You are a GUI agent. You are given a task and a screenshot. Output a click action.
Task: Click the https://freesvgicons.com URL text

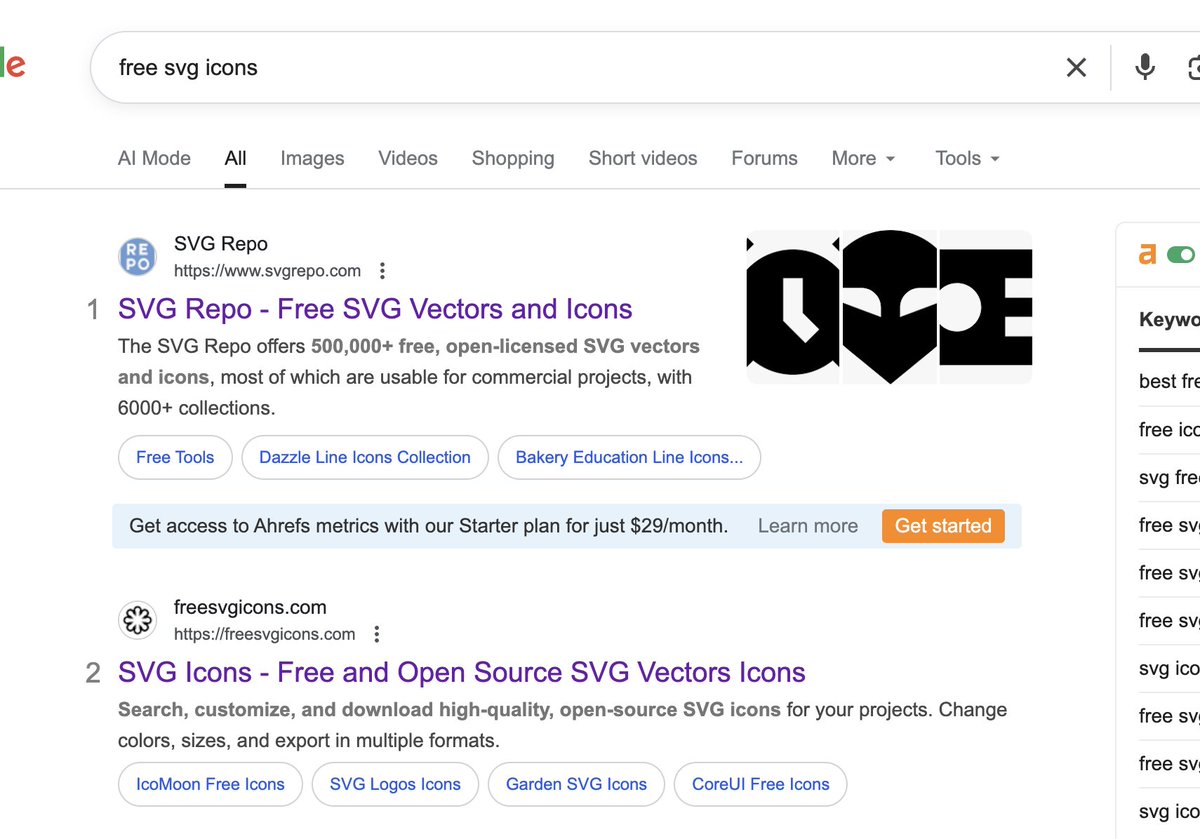click(x=264, y=634)
